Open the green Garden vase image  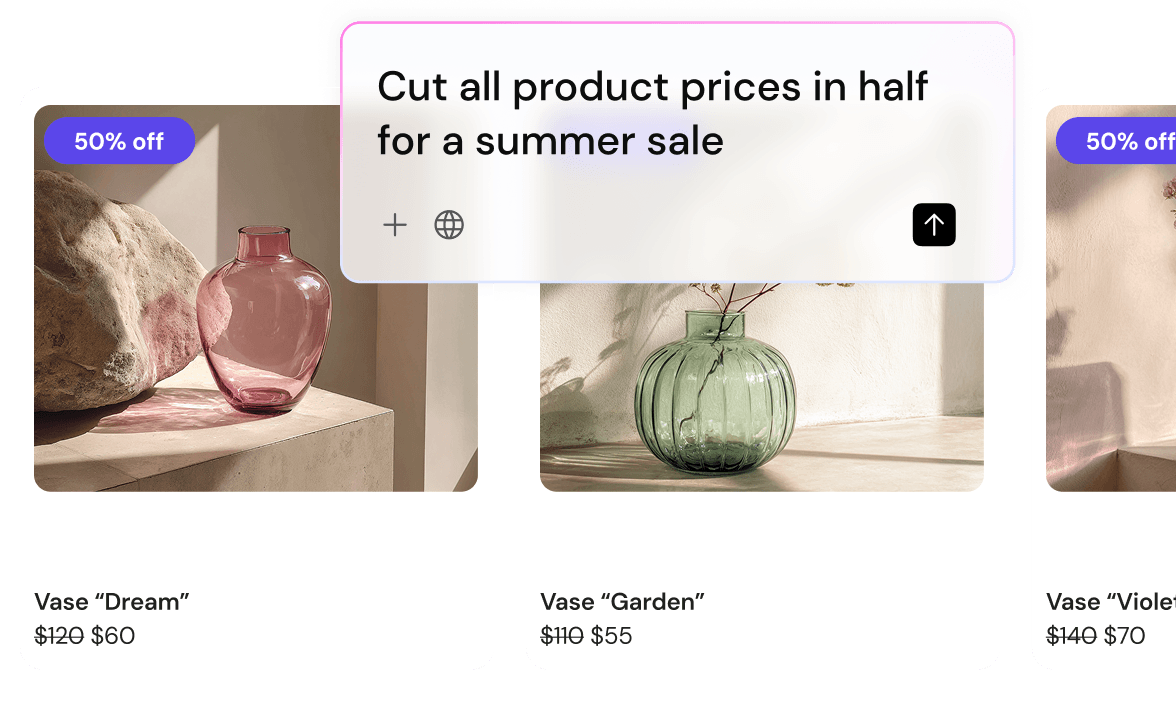point(761,387)
